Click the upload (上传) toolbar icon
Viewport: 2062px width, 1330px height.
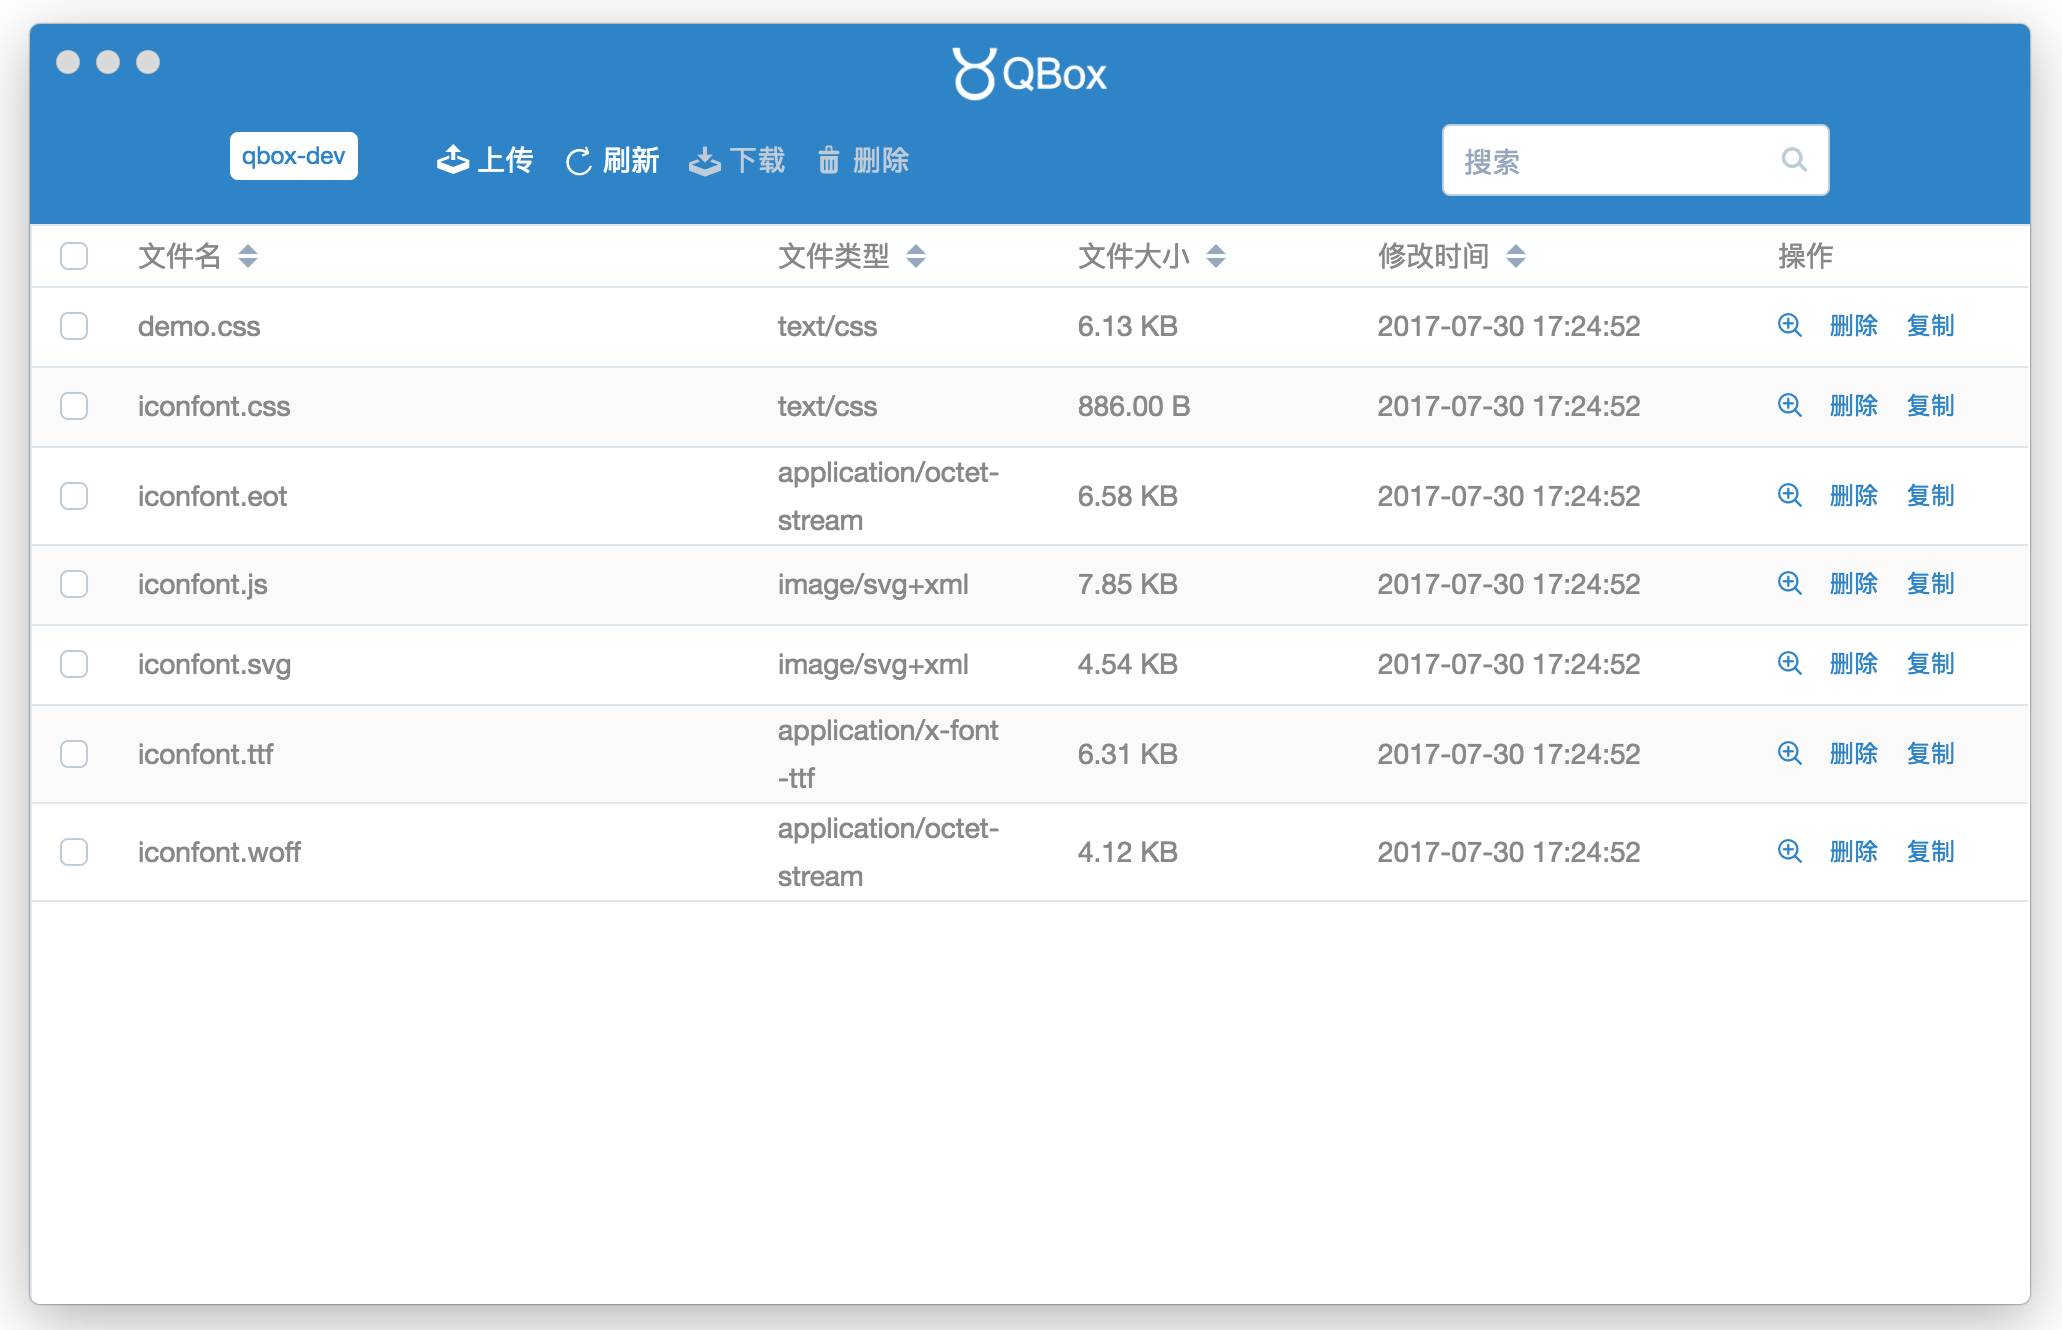click(453, 160)
